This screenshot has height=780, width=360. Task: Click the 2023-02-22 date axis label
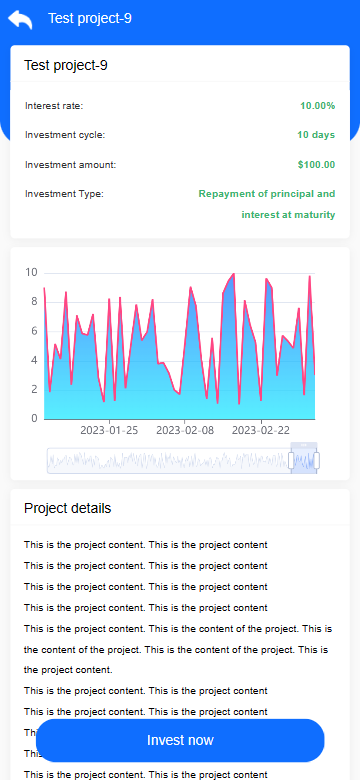tap(261, 430)
